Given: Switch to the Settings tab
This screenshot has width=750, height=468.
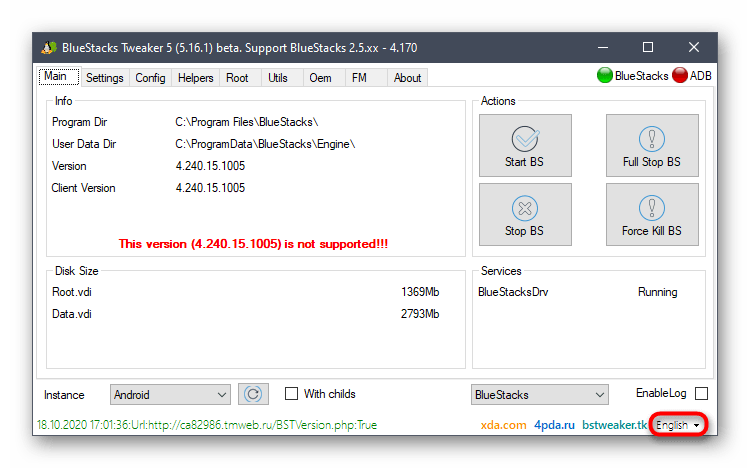Looking at the screenshot, I should (x=105, y=78).
